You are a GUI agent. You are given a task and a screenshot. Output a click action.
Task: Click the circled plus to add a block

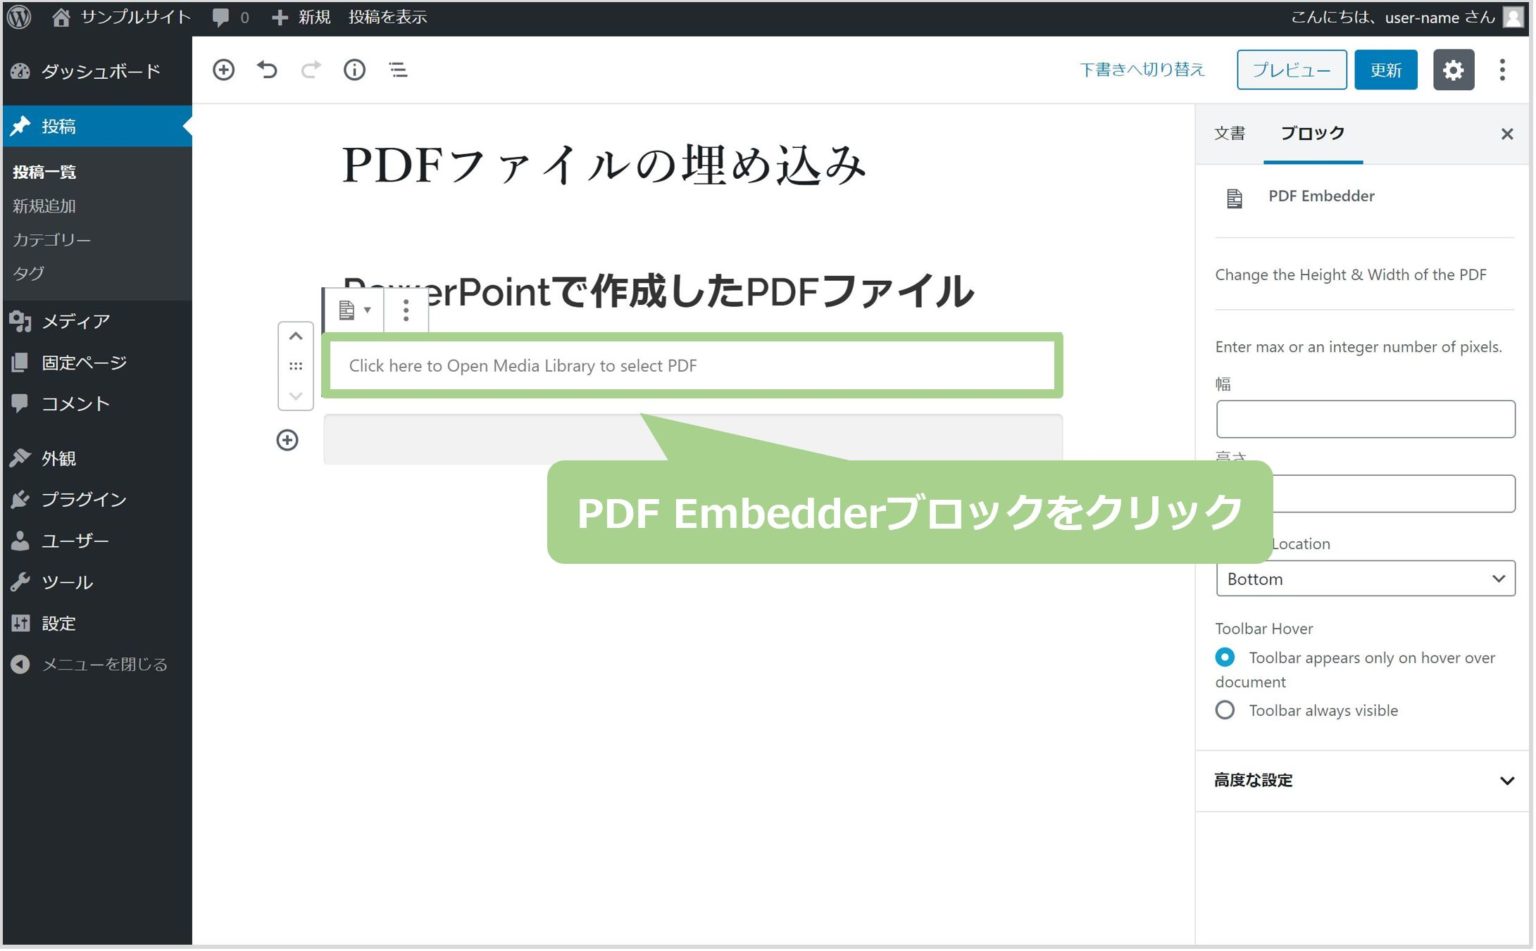coord(287,439)
